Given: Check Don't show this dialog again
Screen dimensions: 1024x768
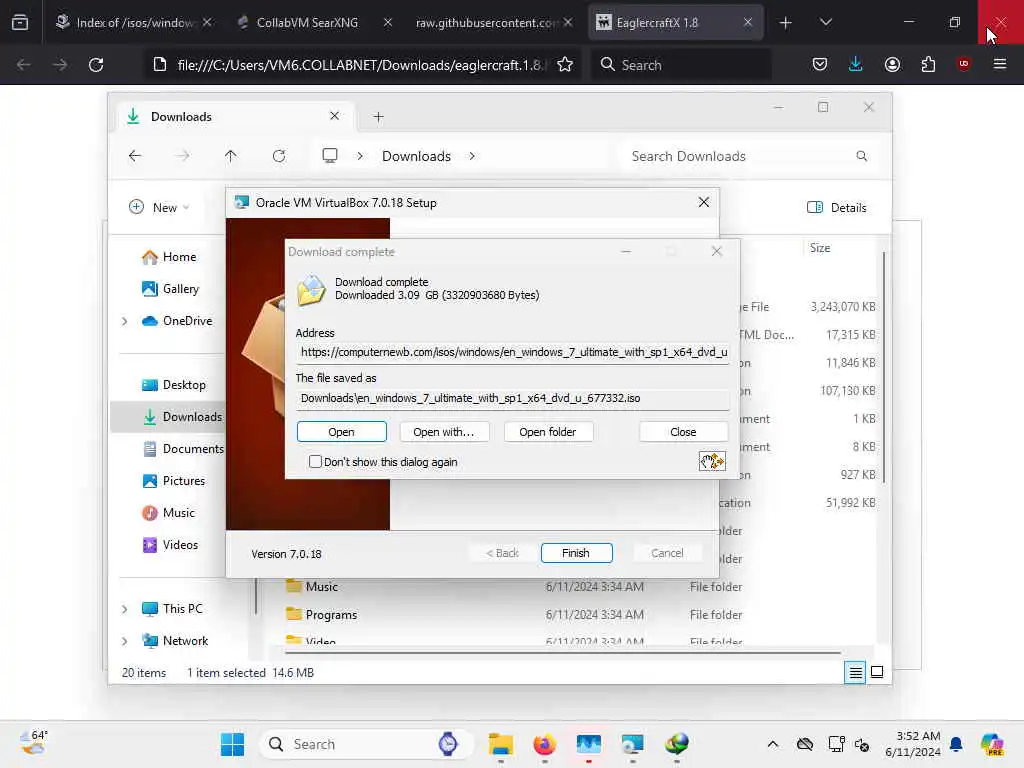Looking at the screenshot, I should click(x=315, y=462).
